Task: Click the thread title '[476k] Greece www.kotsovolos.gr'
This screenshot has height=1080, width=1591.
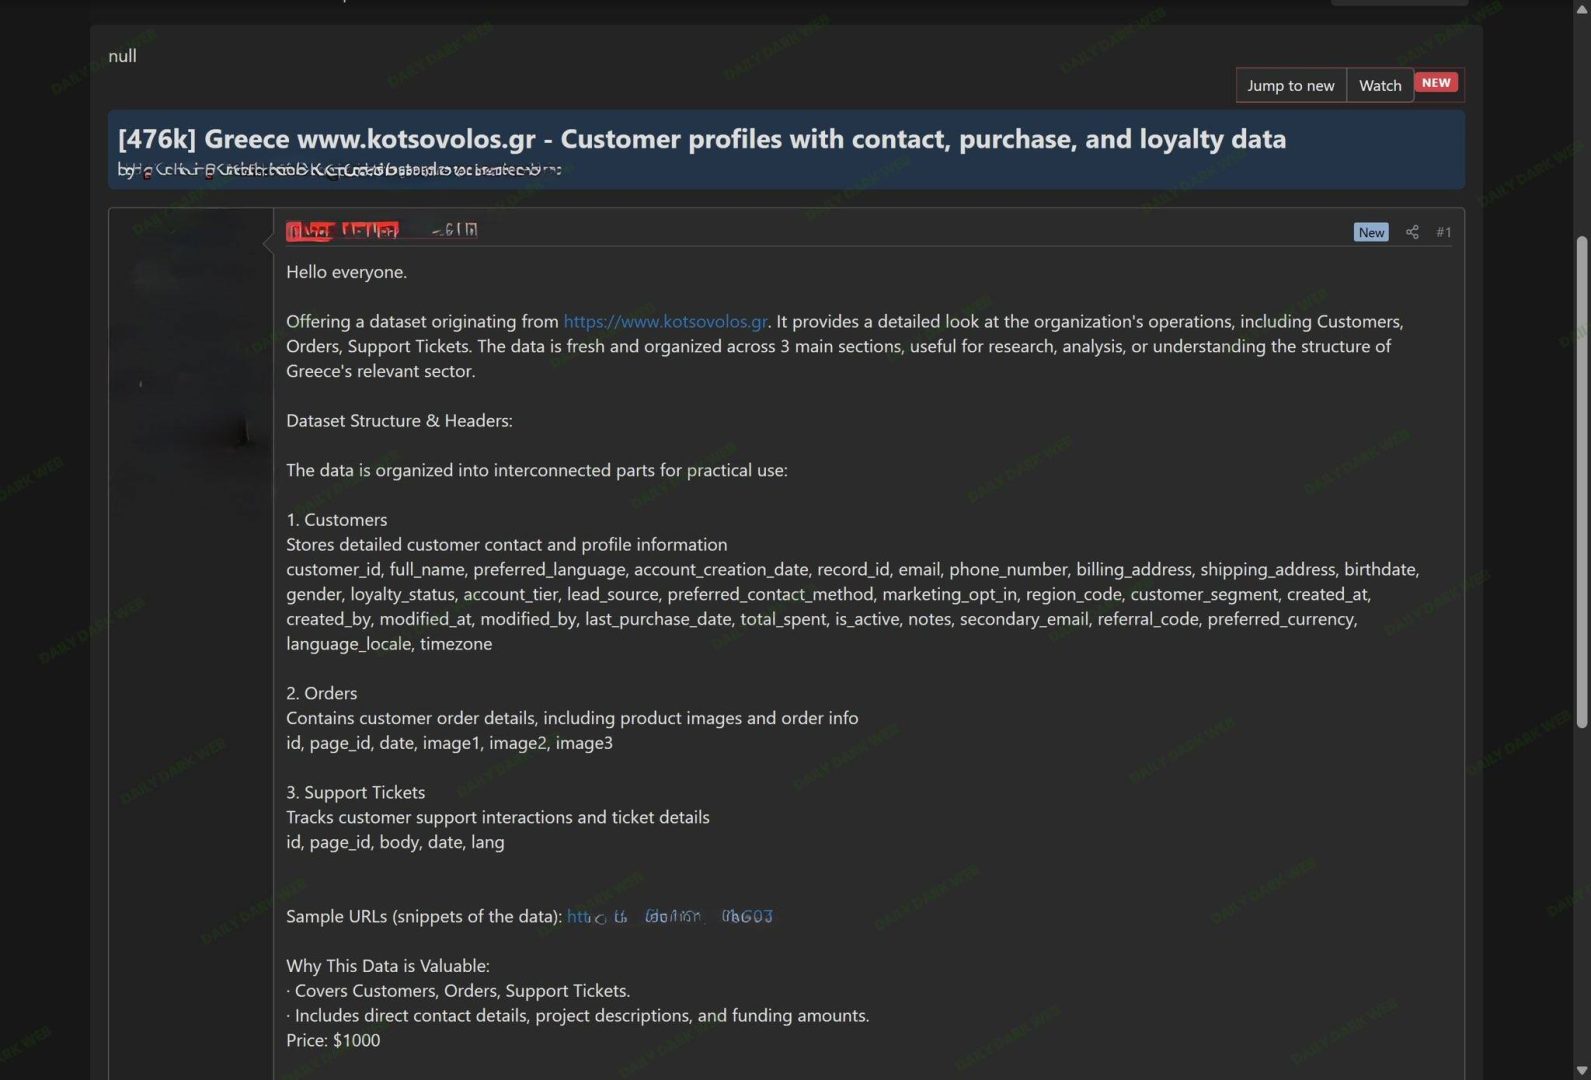Action: click(326, 139)
